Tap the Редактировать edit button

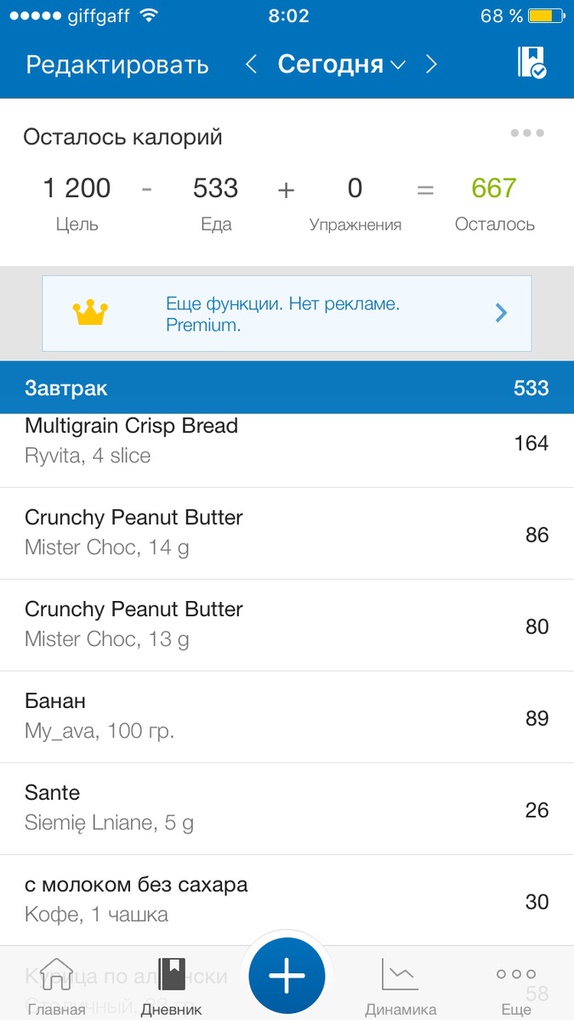[117, 65]
